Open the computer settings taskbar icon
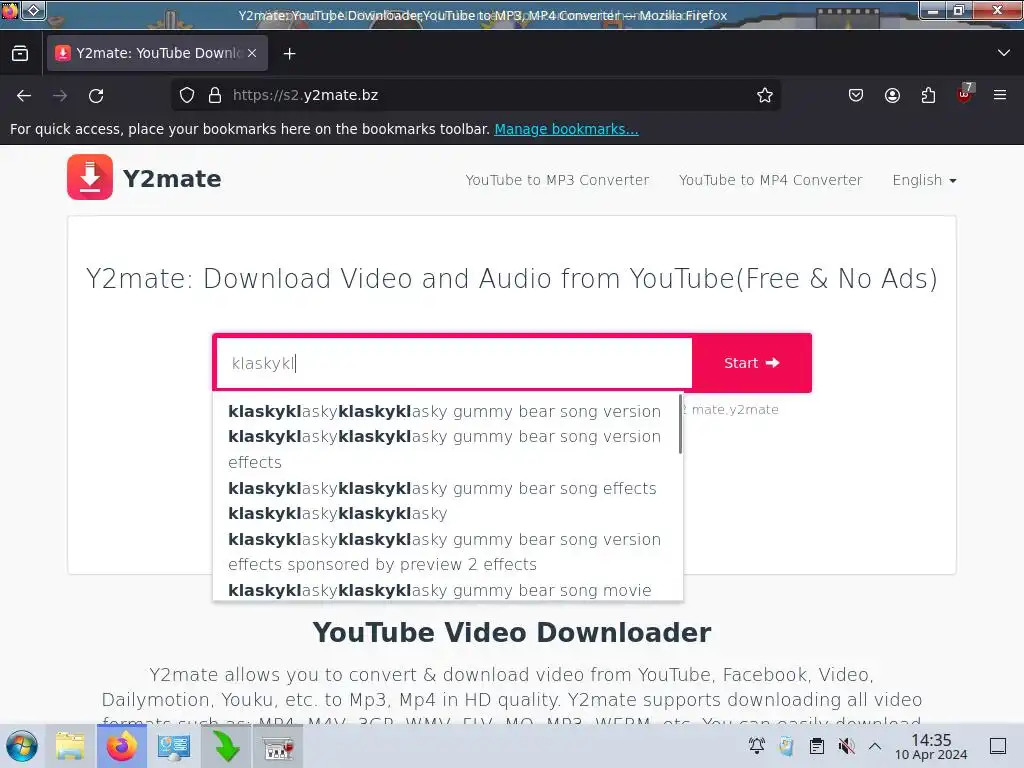This screenshot has height=768, width=1024. (174, 746)
